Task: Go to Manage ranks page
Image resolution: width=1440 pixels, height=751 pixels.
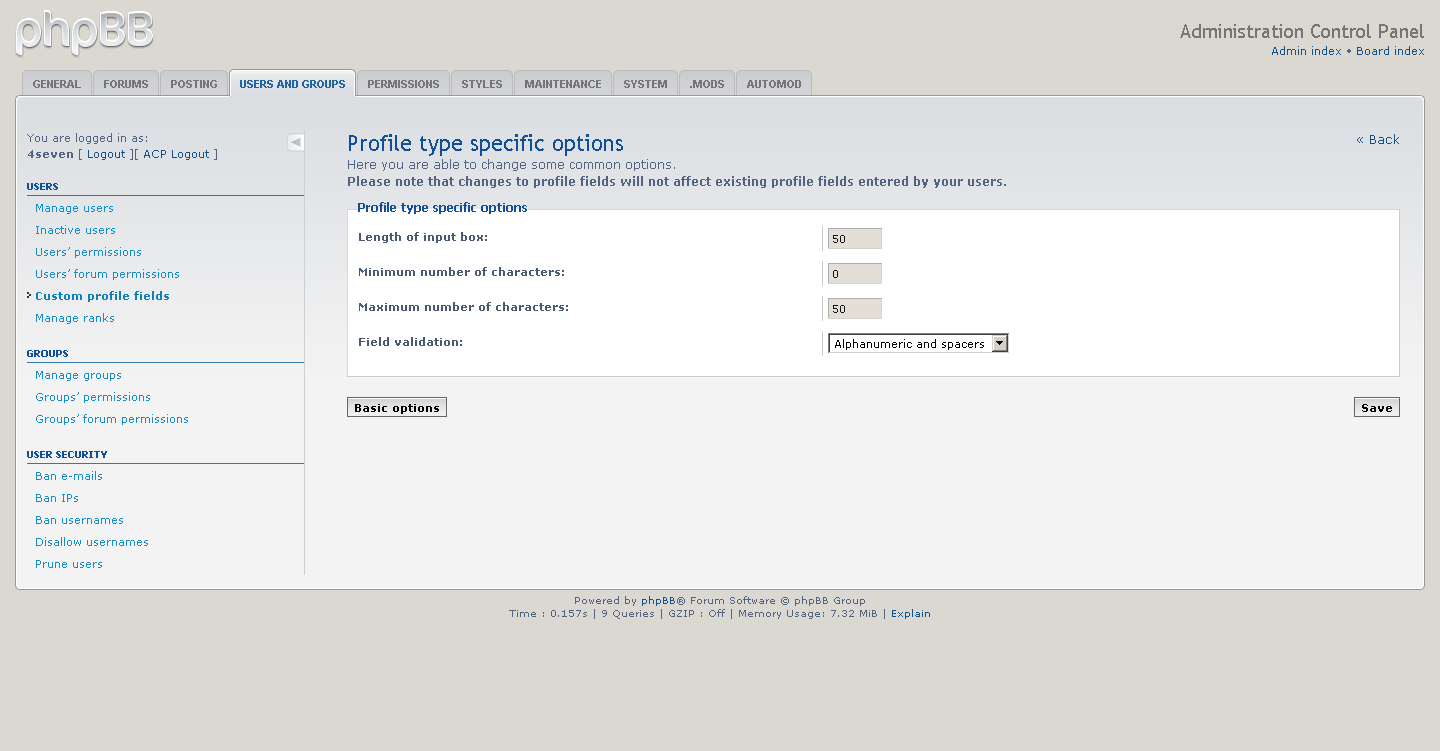Action: [x=75, y=318]
